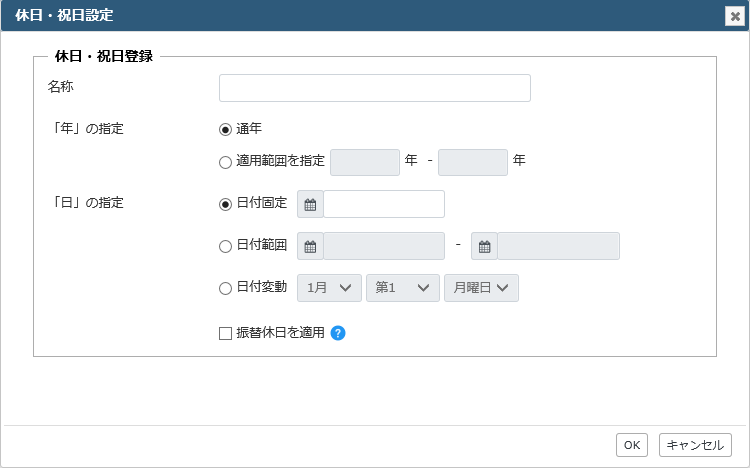Choose the 日付固定 radio button

[x=225, y=204]
